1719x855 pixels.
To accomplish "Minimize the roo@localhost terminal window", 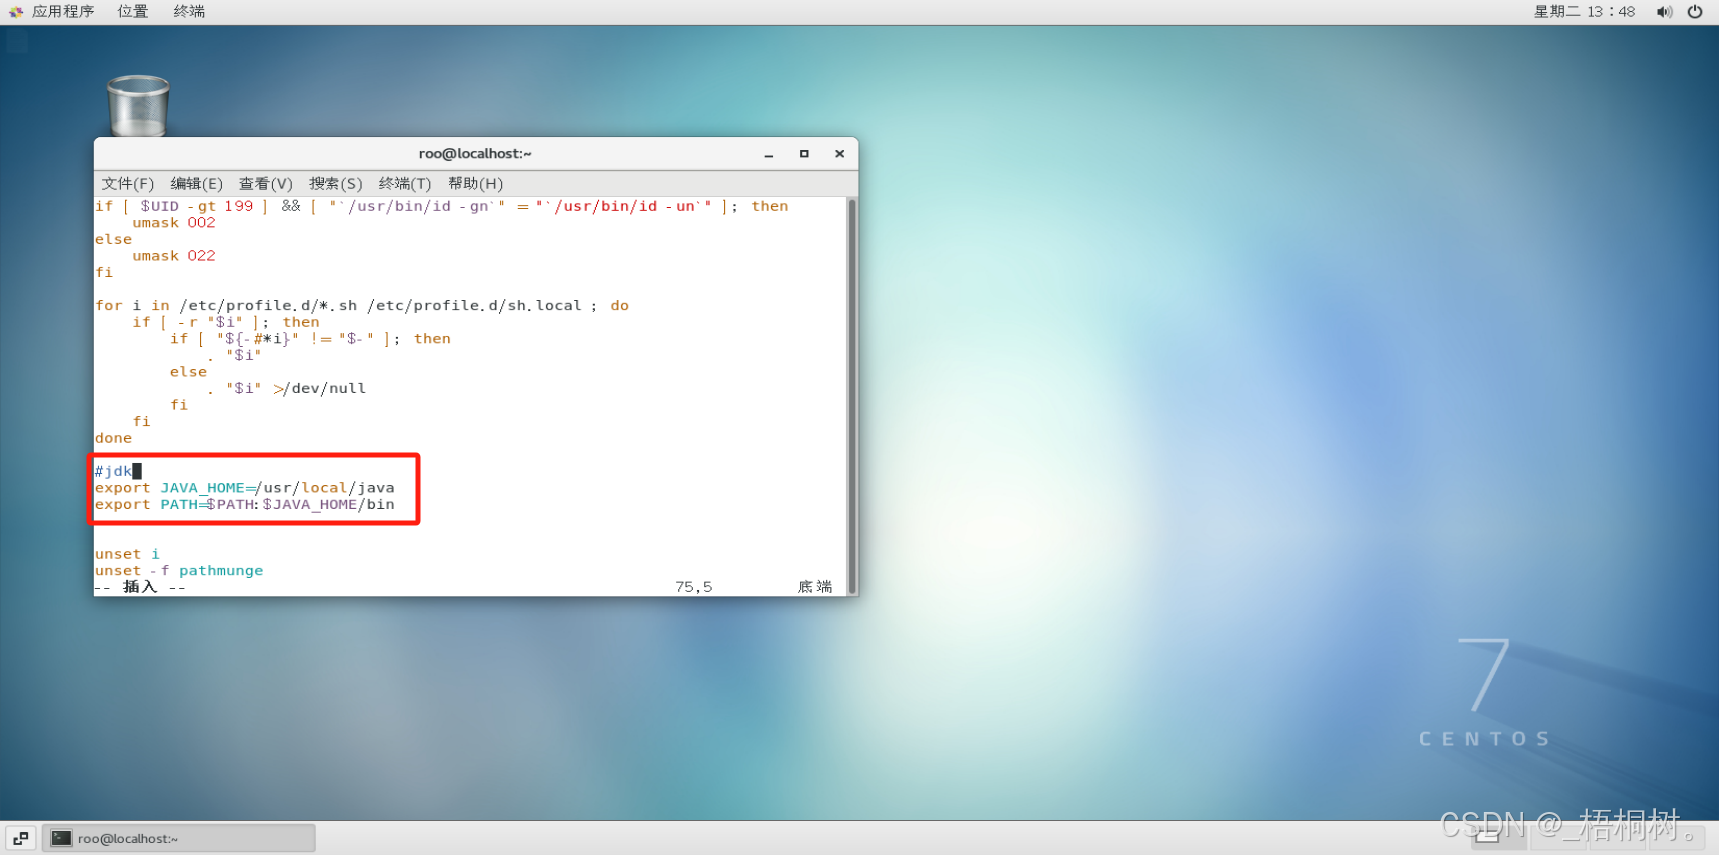I will click(769, 154).
